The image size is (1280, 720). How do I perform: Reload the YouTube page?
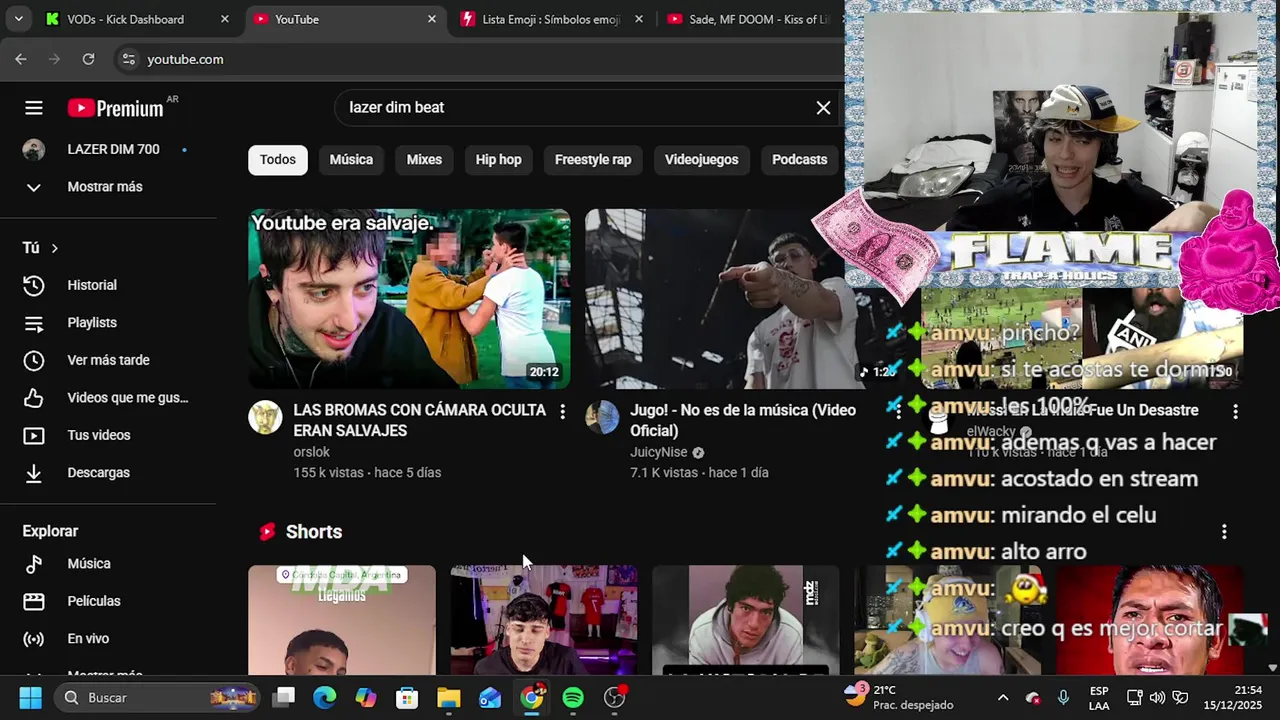click(88, 59)
